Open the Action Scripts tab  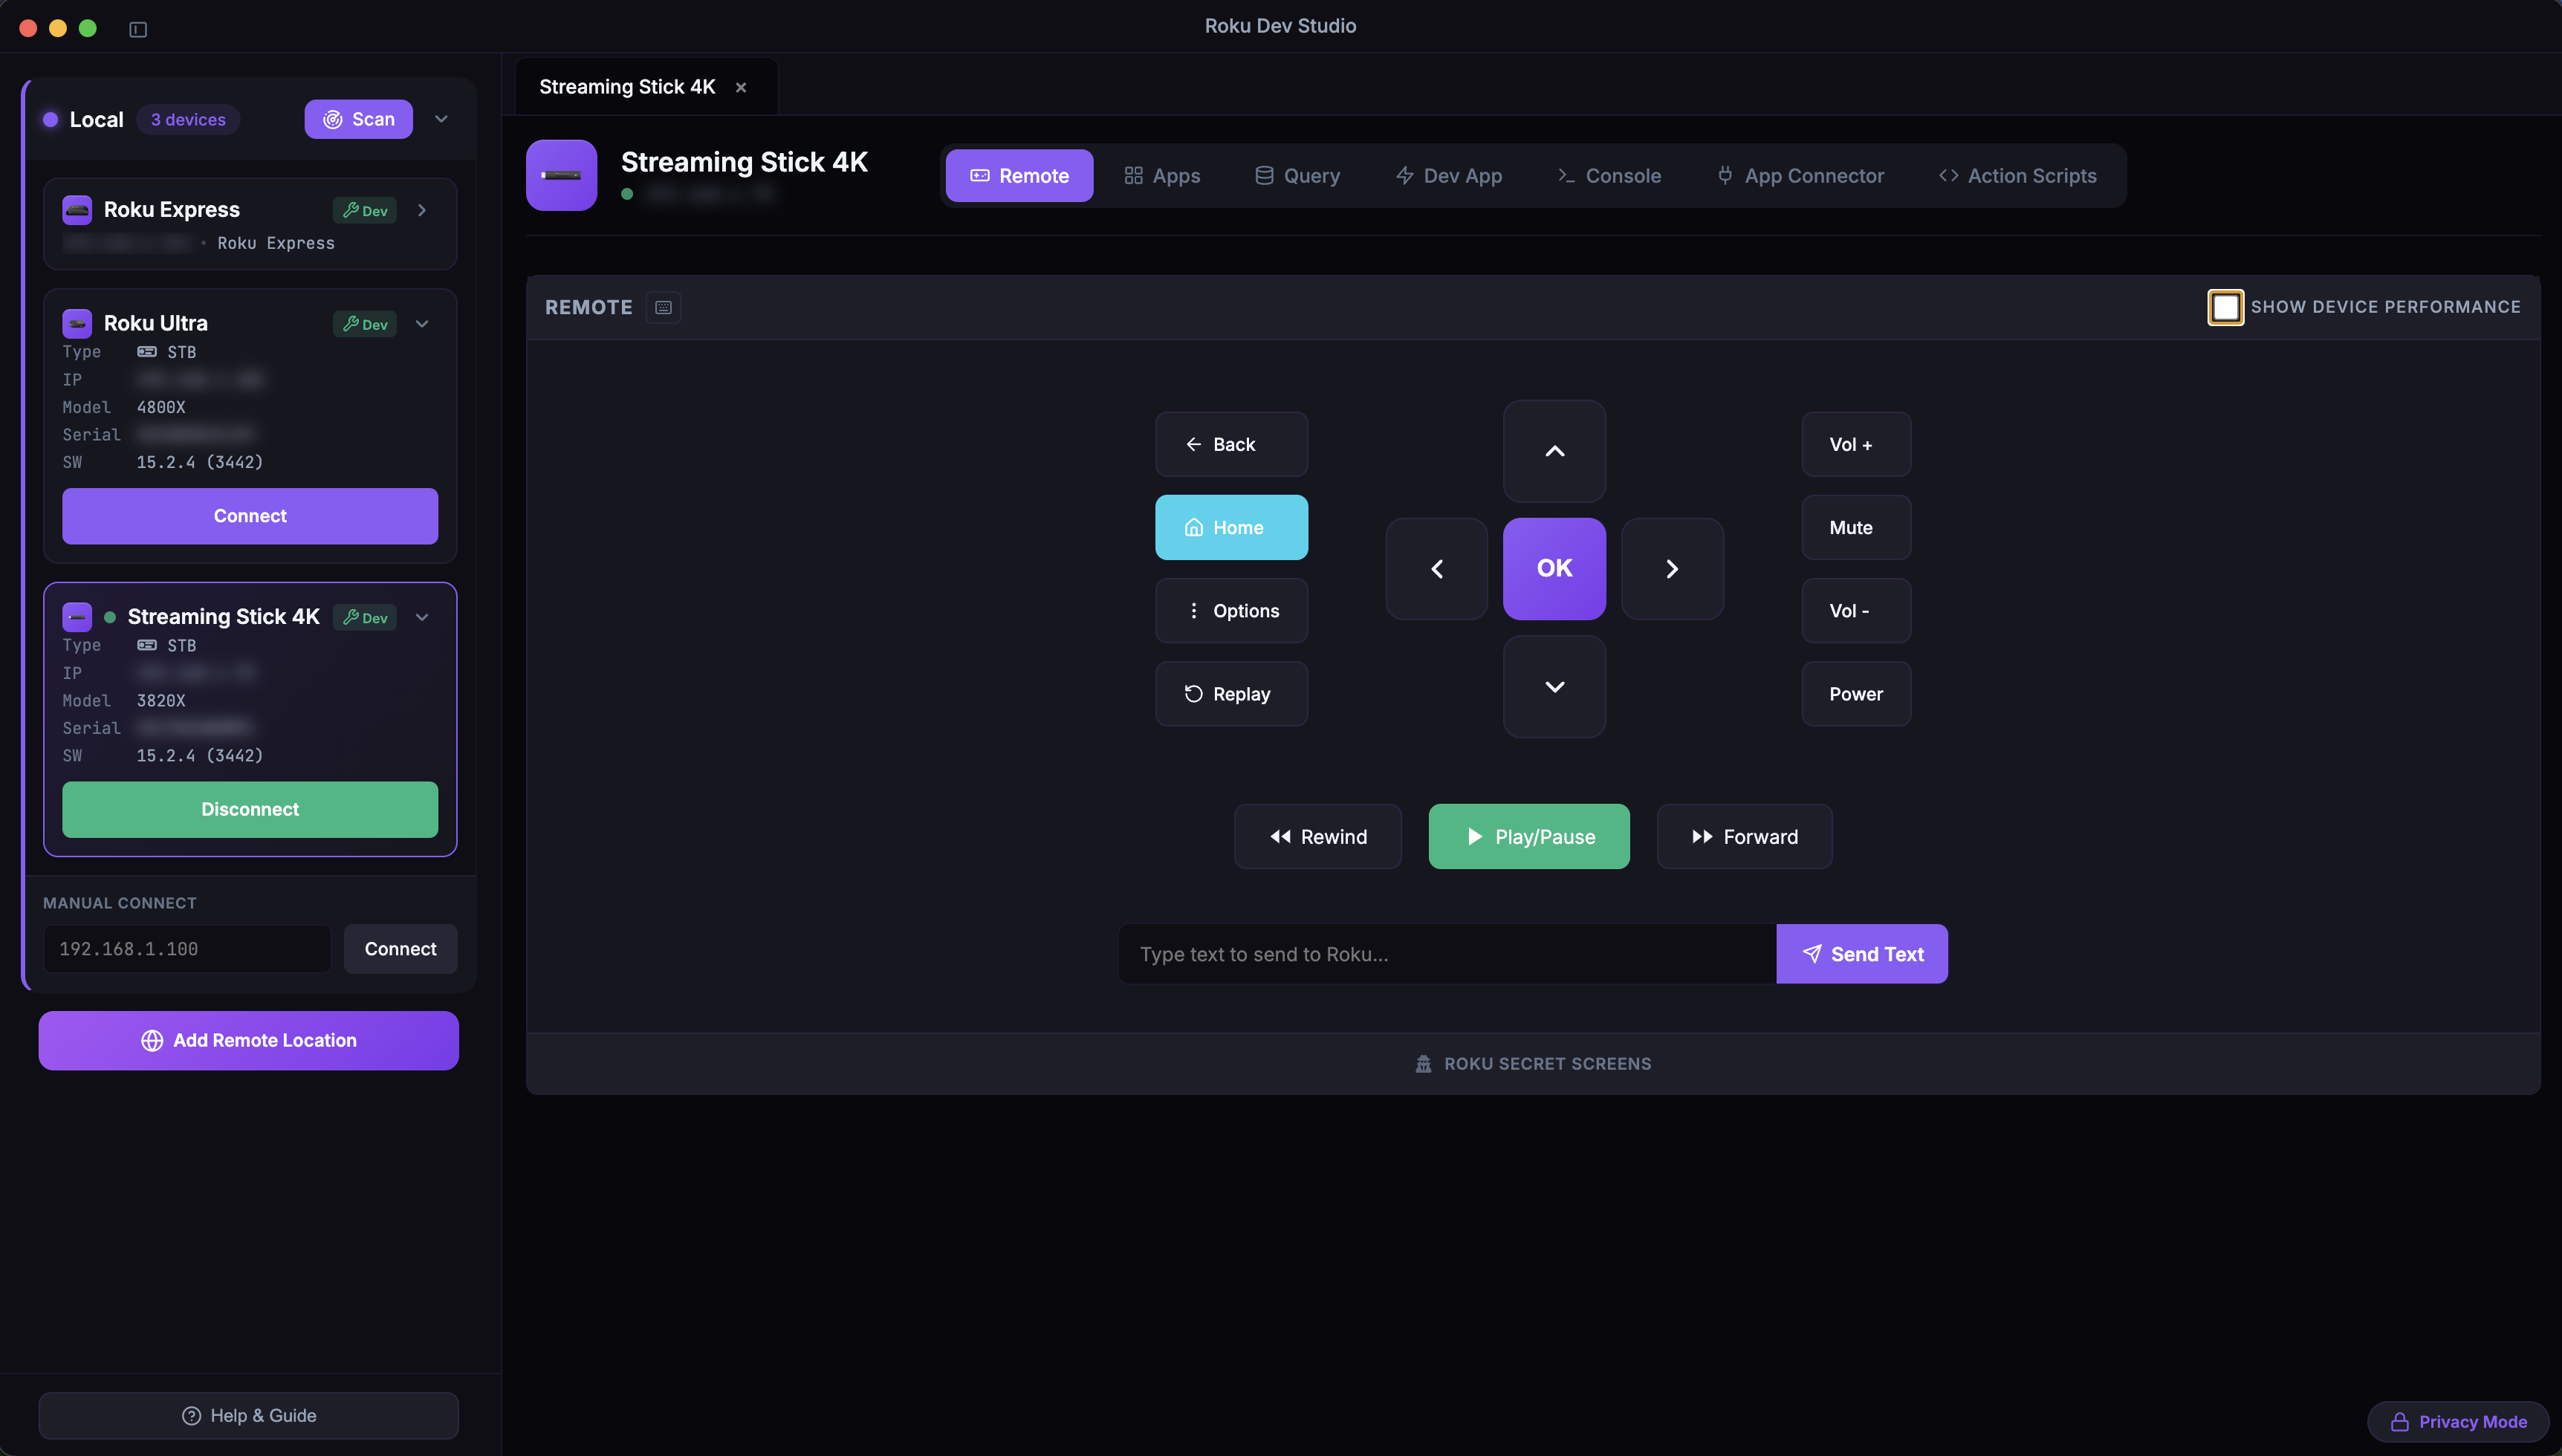(2018, 176)
